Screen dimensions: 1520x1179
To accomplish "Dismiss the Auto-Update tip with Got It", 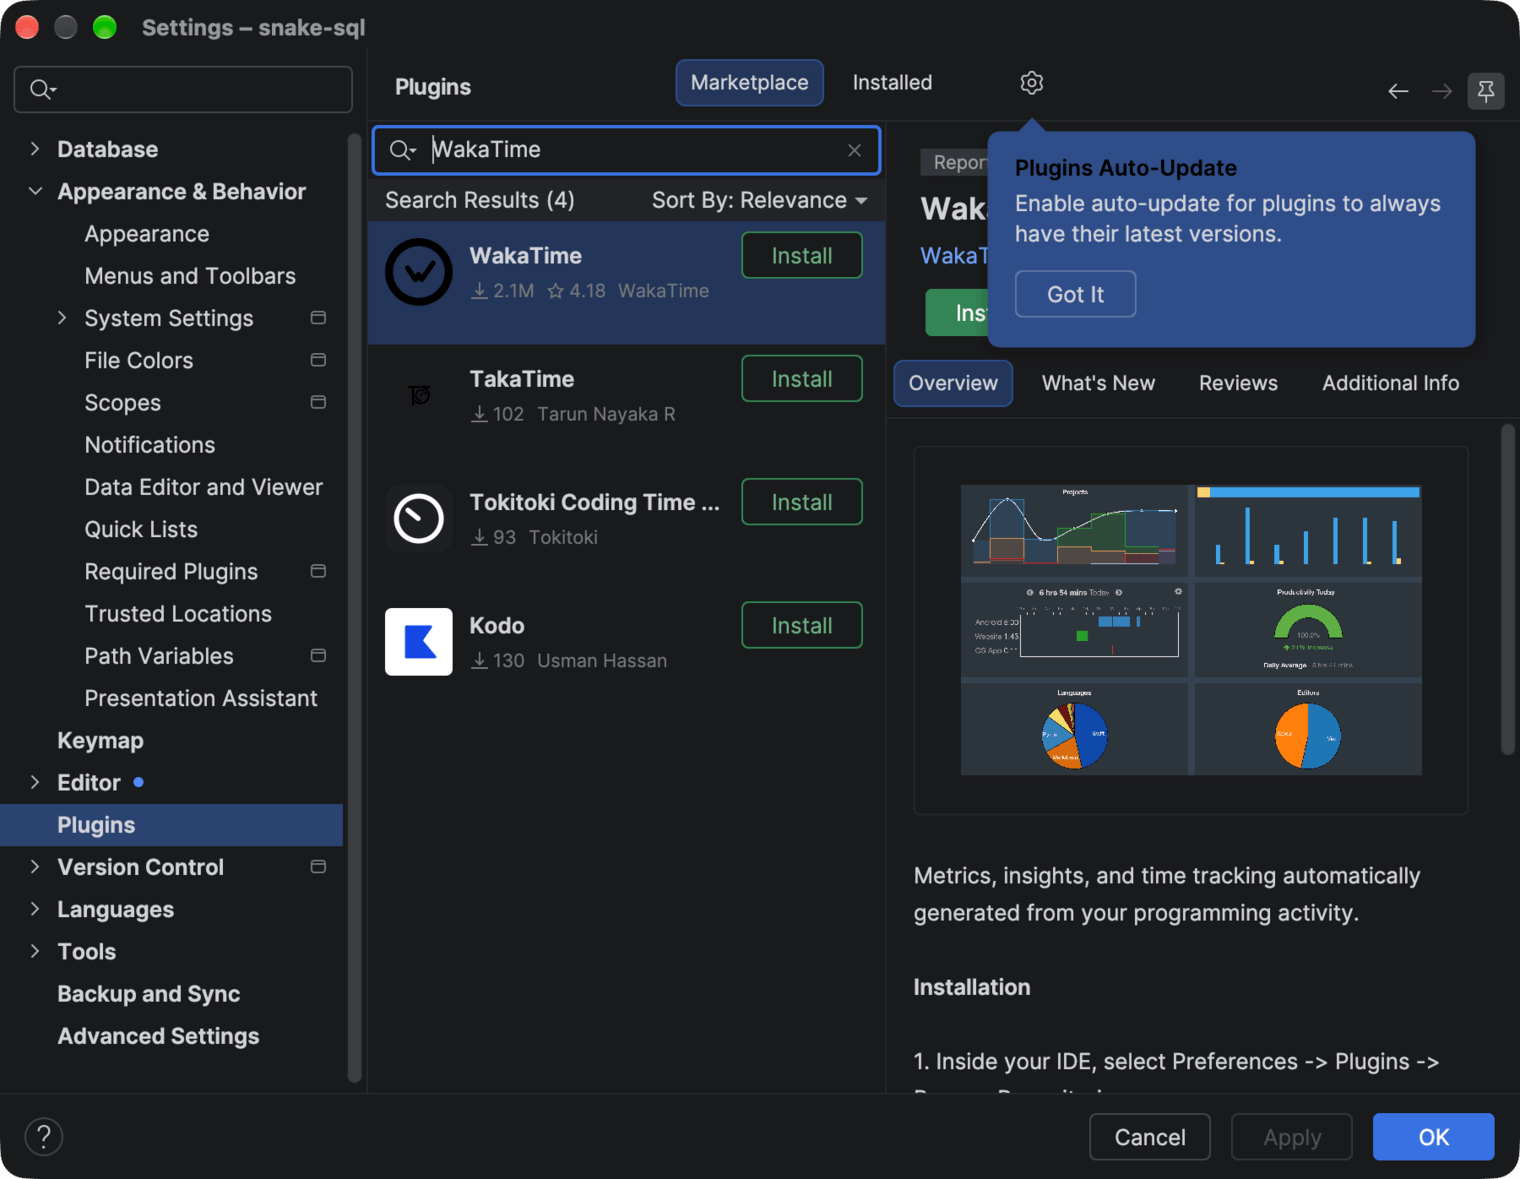I will [x=1075, y=294].
